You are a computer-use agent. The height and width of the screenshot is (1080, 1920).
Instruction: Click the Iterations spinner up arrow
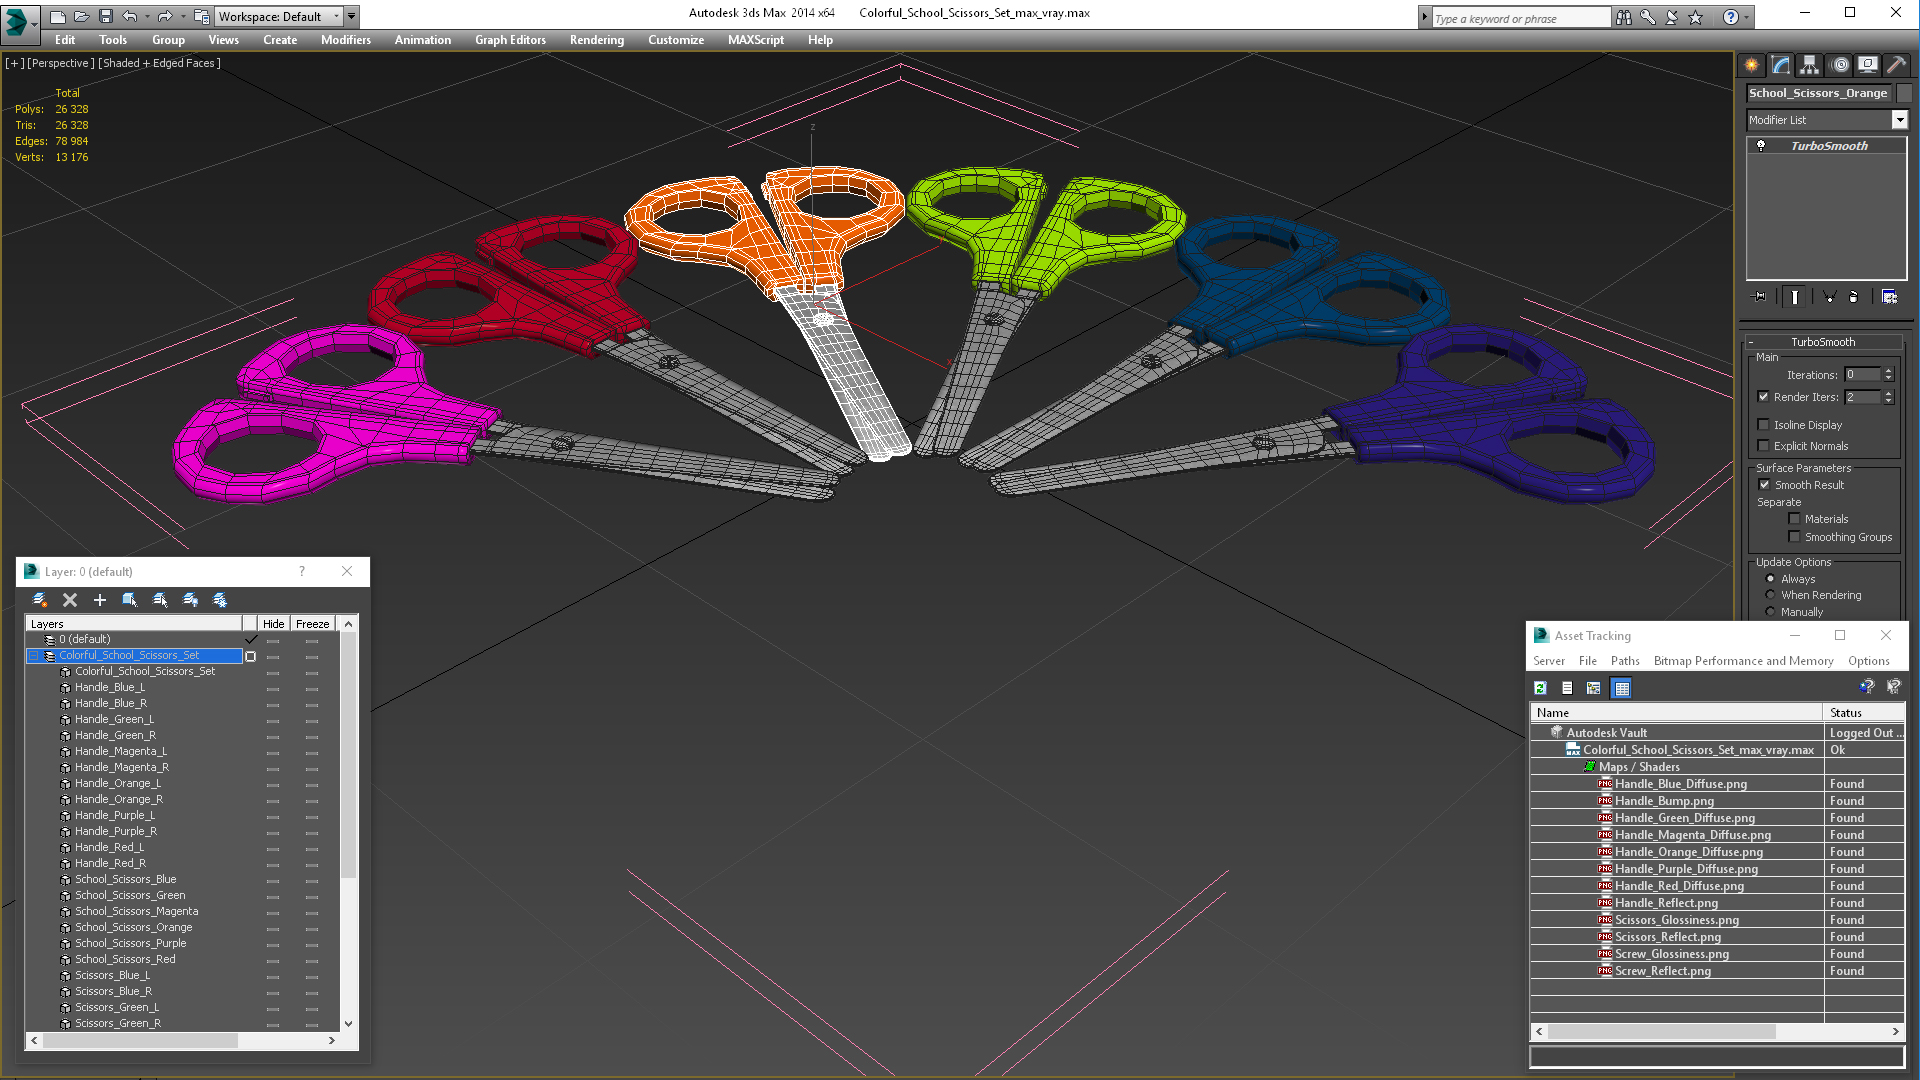point(1888,371)
